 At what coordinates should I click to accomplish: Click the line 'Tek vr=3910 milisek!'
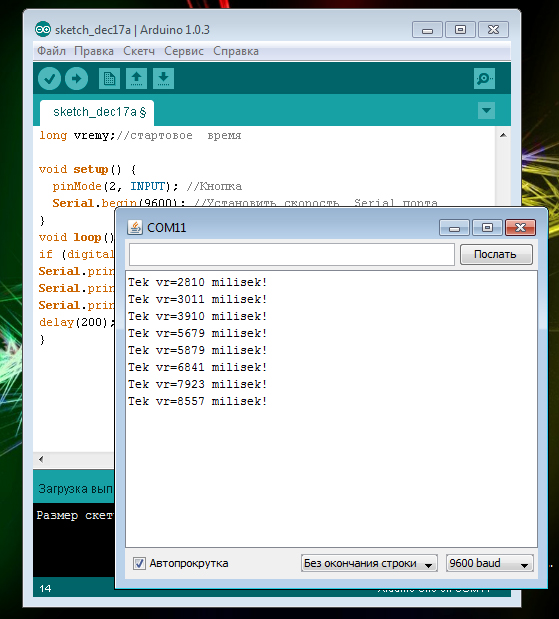pos(197,316)
